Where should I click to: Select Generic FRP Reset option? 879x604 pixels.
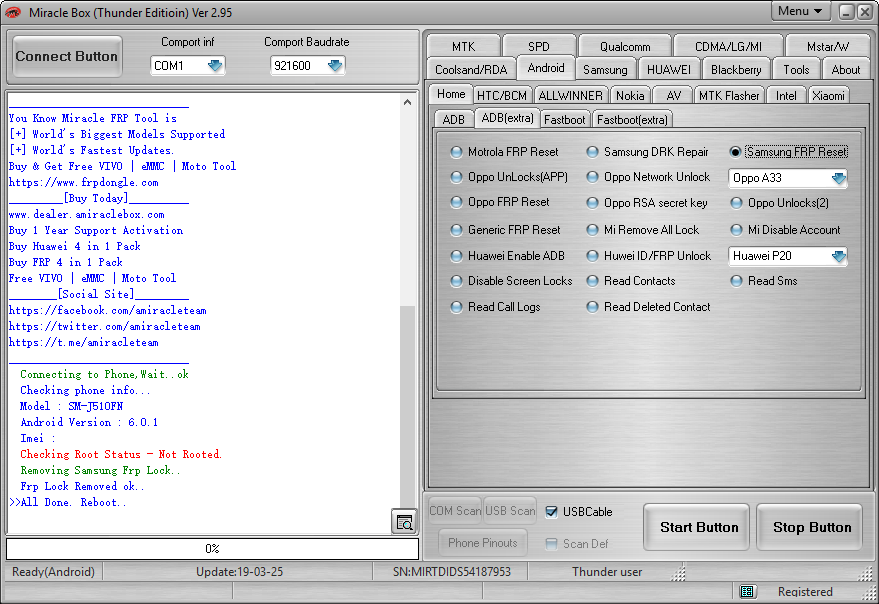pos(506,230)
